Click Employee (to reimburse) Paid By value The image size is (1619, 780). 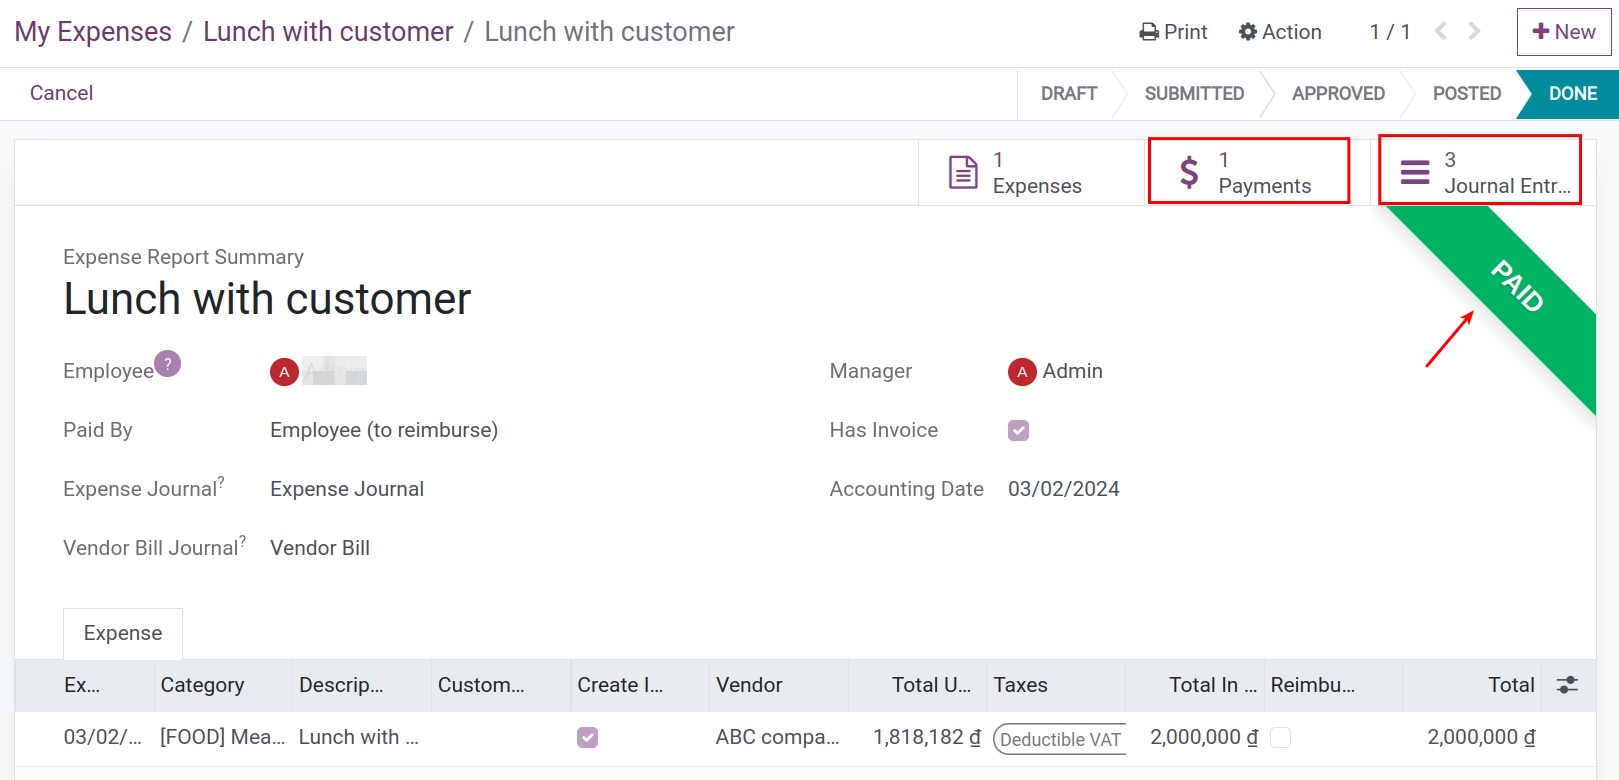[x=384, y=430]
